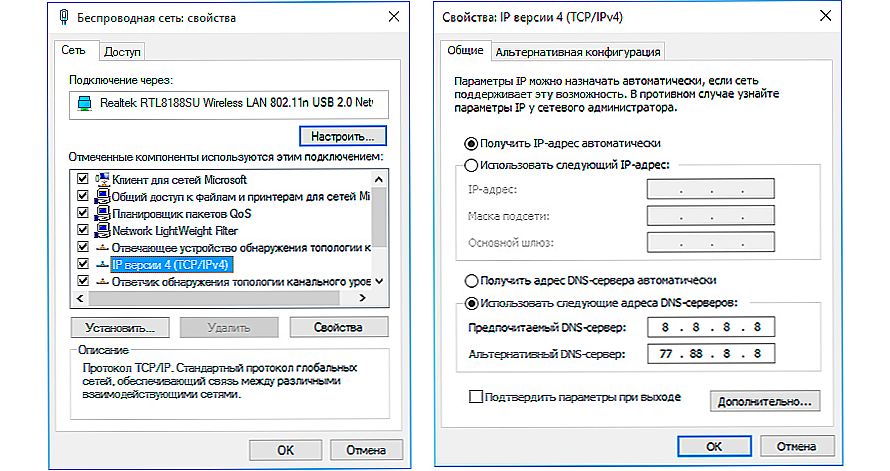Click the Realtek network adapter icon

(85, 103)
